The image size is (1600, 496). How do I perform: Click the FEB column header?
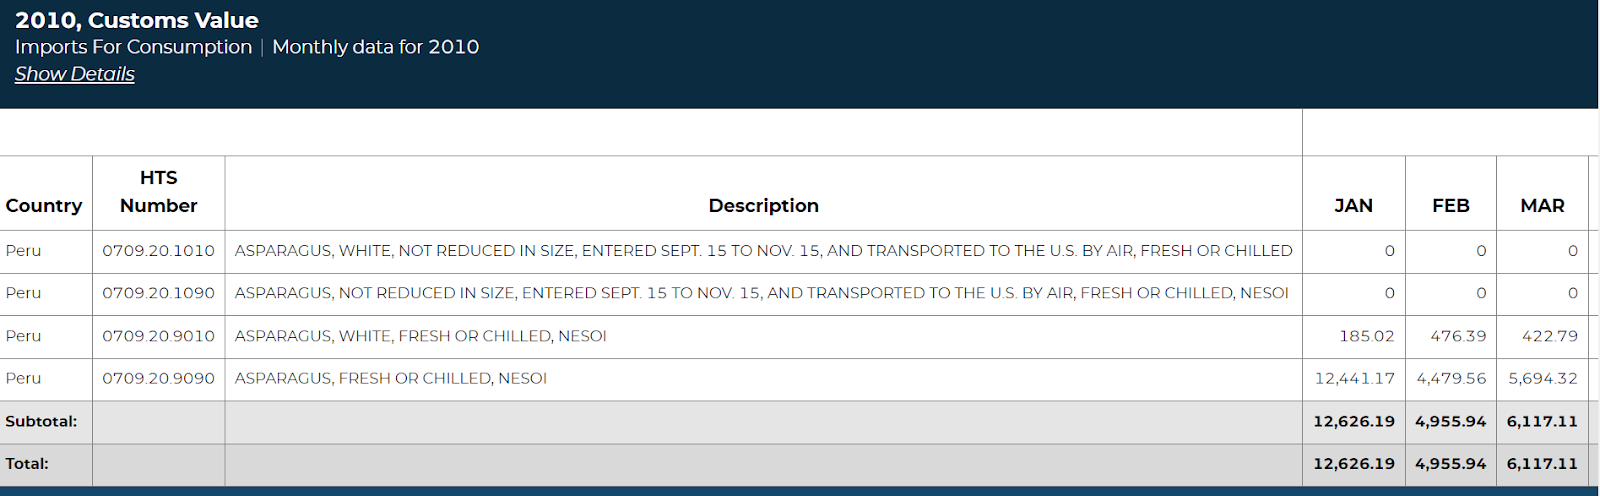pos(1450,205)
